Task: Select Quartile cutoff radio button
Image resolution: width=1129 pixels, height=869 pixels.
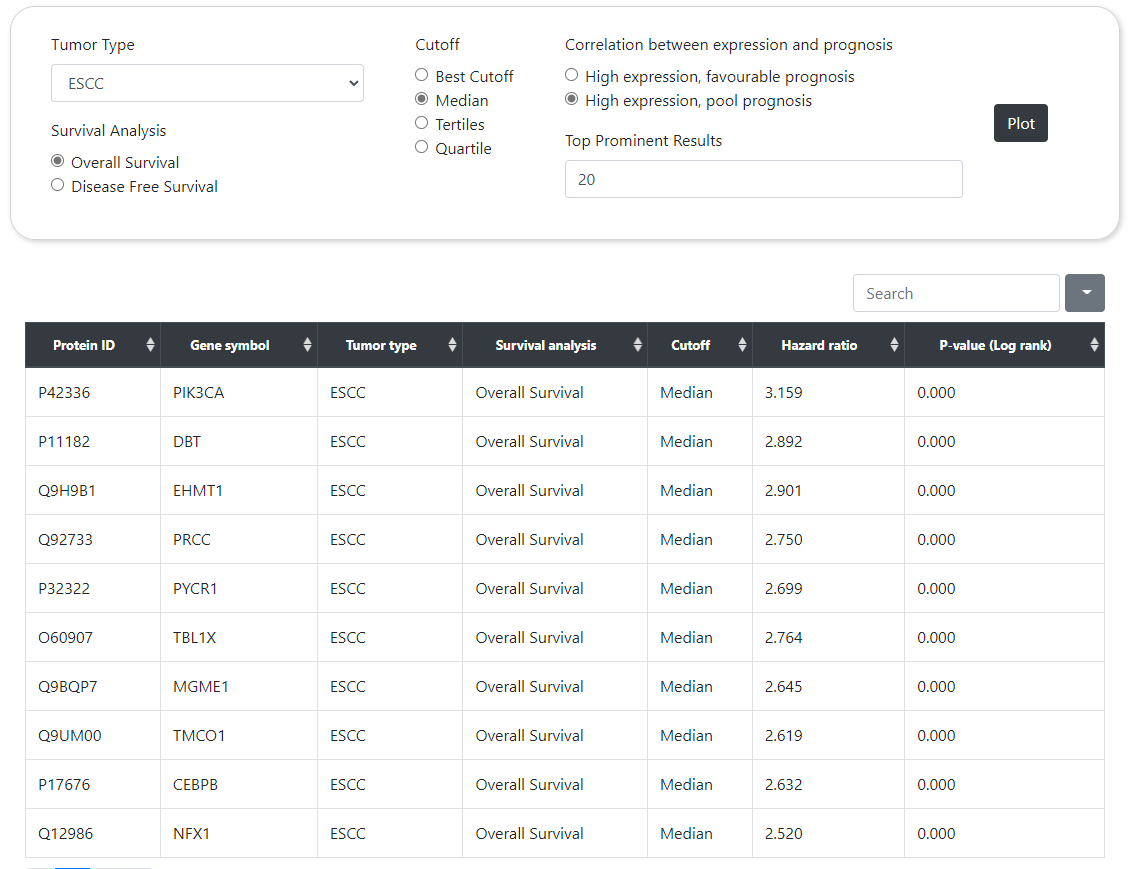Action: click(x=422, y=148)
